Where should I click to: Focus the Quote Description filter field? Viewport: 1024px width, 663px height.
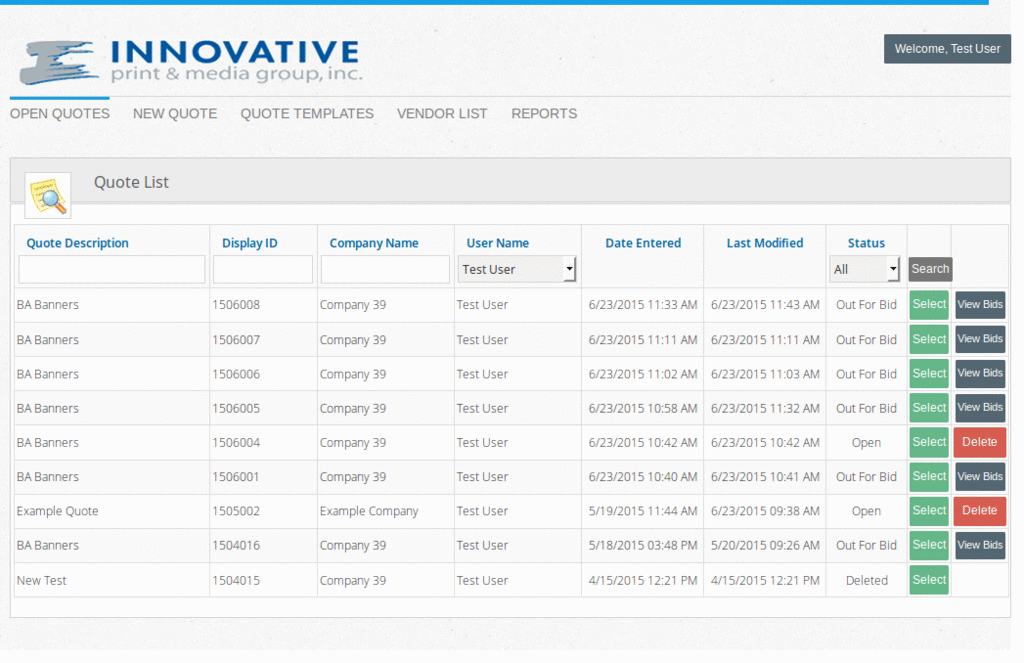point(112,269)
